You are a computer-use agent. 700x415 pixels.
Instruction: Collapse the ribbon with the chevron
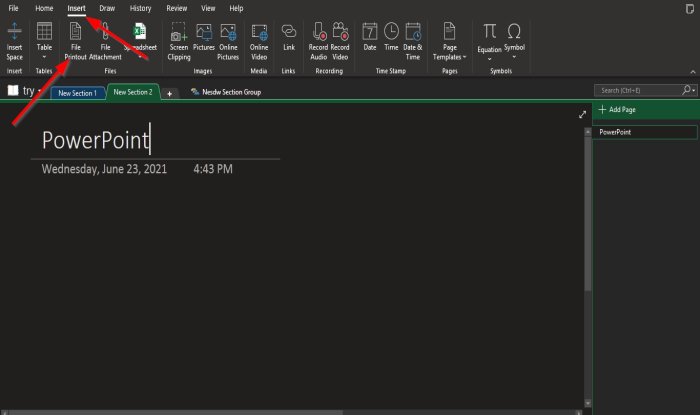(x=693, y=71)
